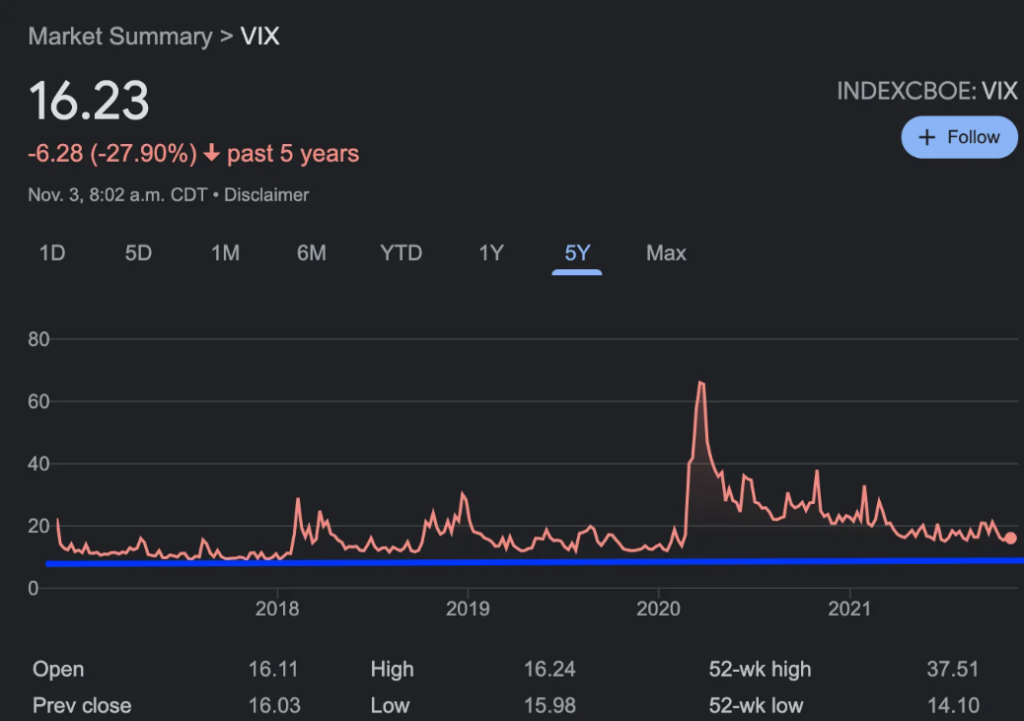
Task: Show the 1Y chart range
Action: [x=491, y=253]
